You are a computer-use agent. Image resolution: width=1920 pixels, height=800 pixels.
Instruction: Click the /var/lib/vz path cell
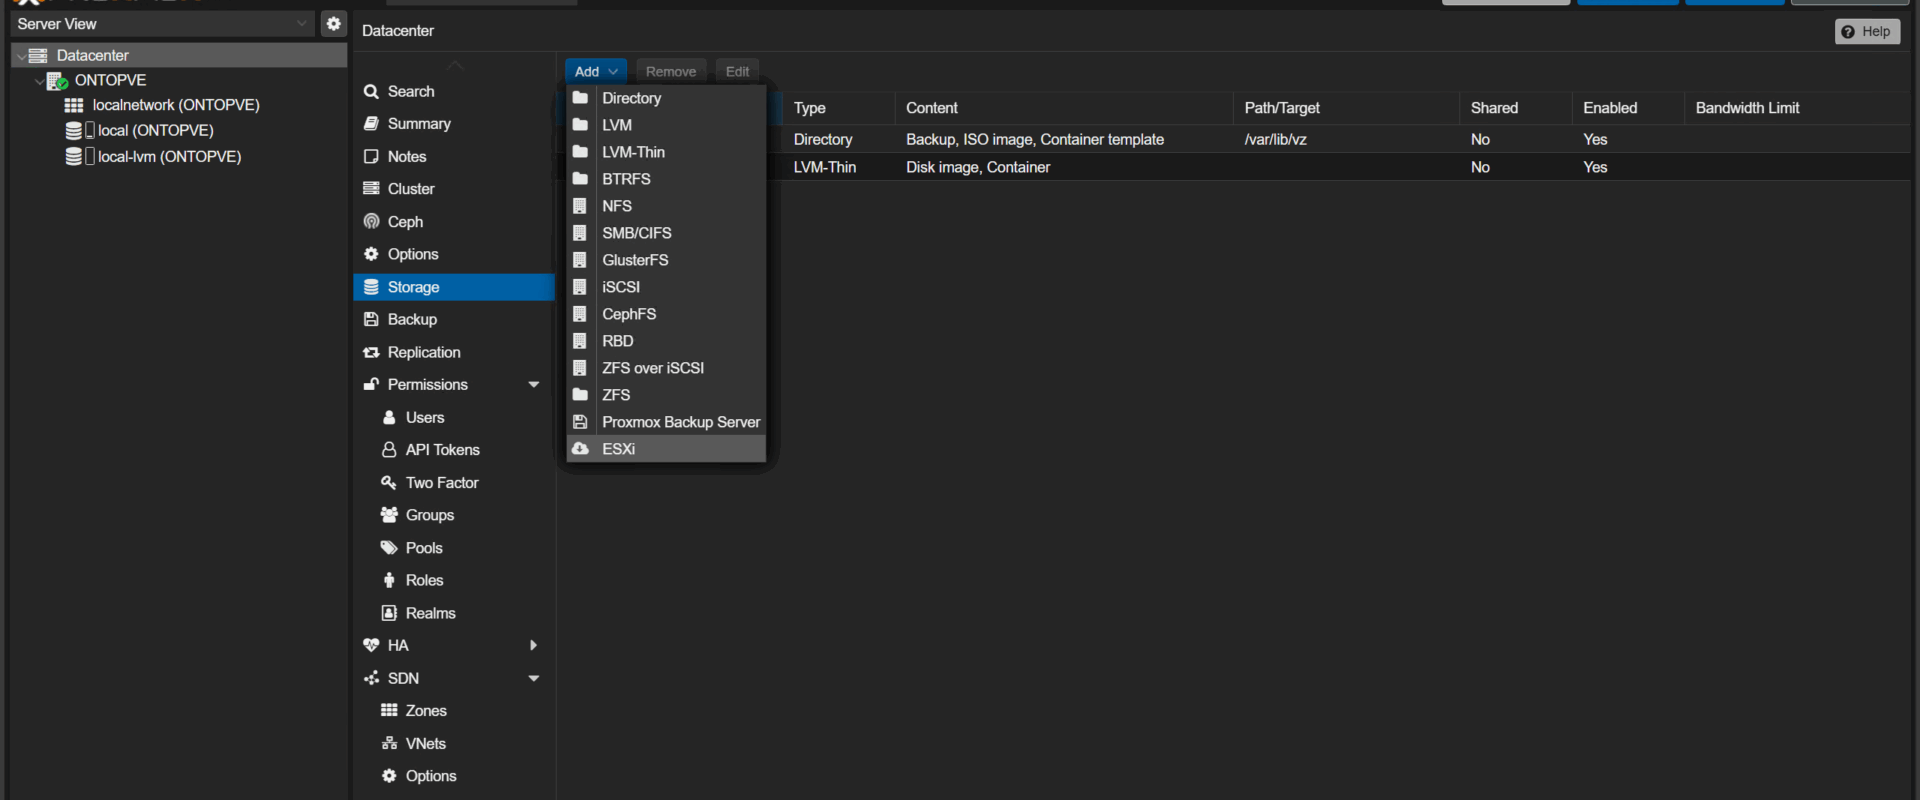click(x=1346, y=139)
